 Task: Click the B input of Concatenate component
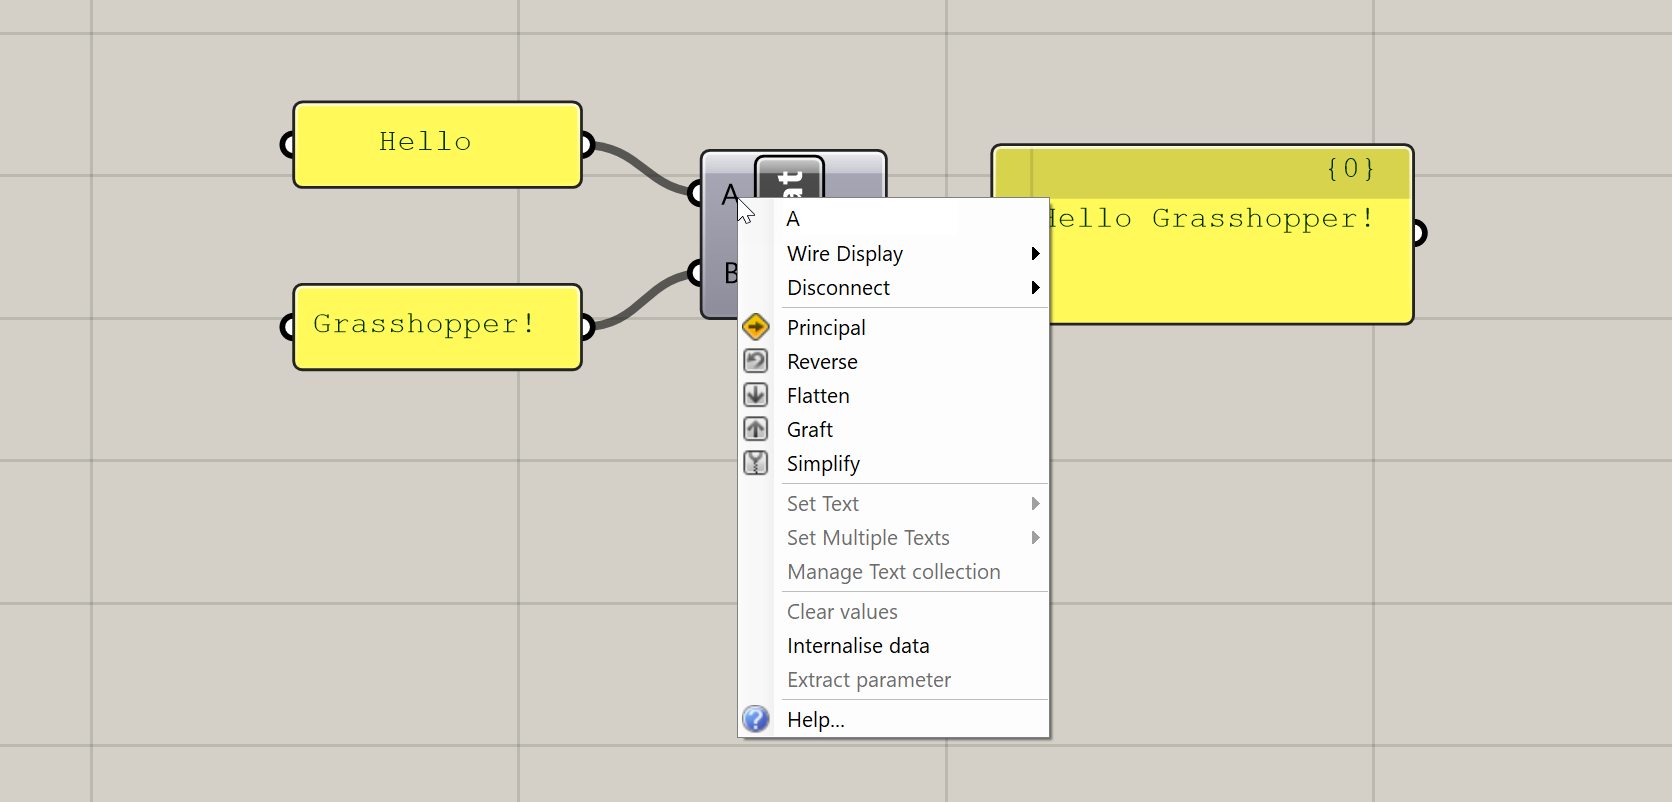(731, 273)
